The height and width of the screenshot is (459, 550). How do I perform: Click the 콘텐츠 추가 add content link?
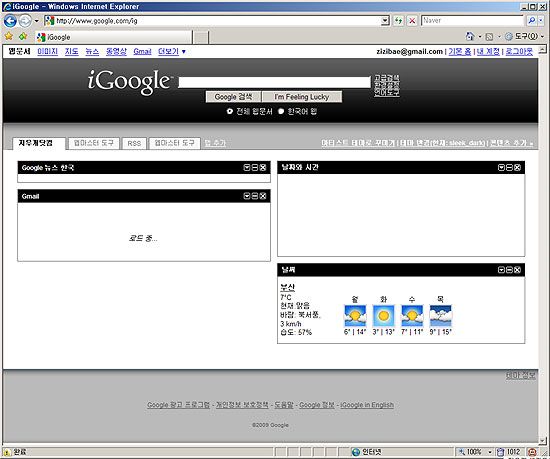pyautogui.click(x=511, y=143)
